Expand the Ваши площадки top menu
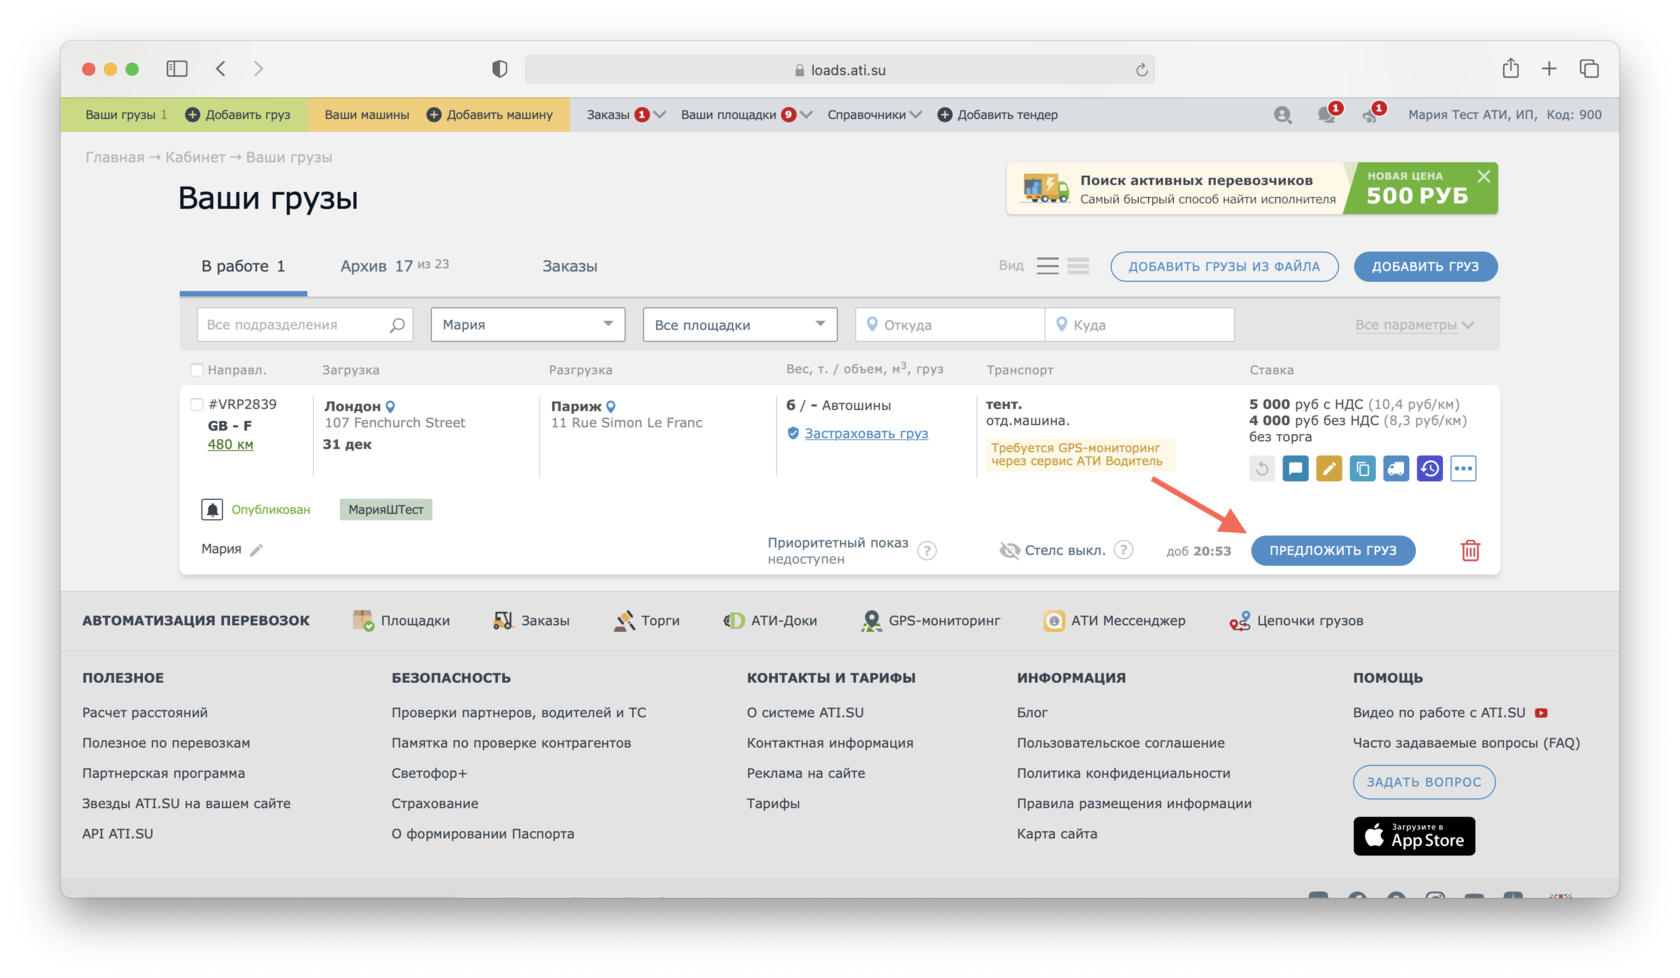Screen dimensions: 1680x978 (746, 115)
